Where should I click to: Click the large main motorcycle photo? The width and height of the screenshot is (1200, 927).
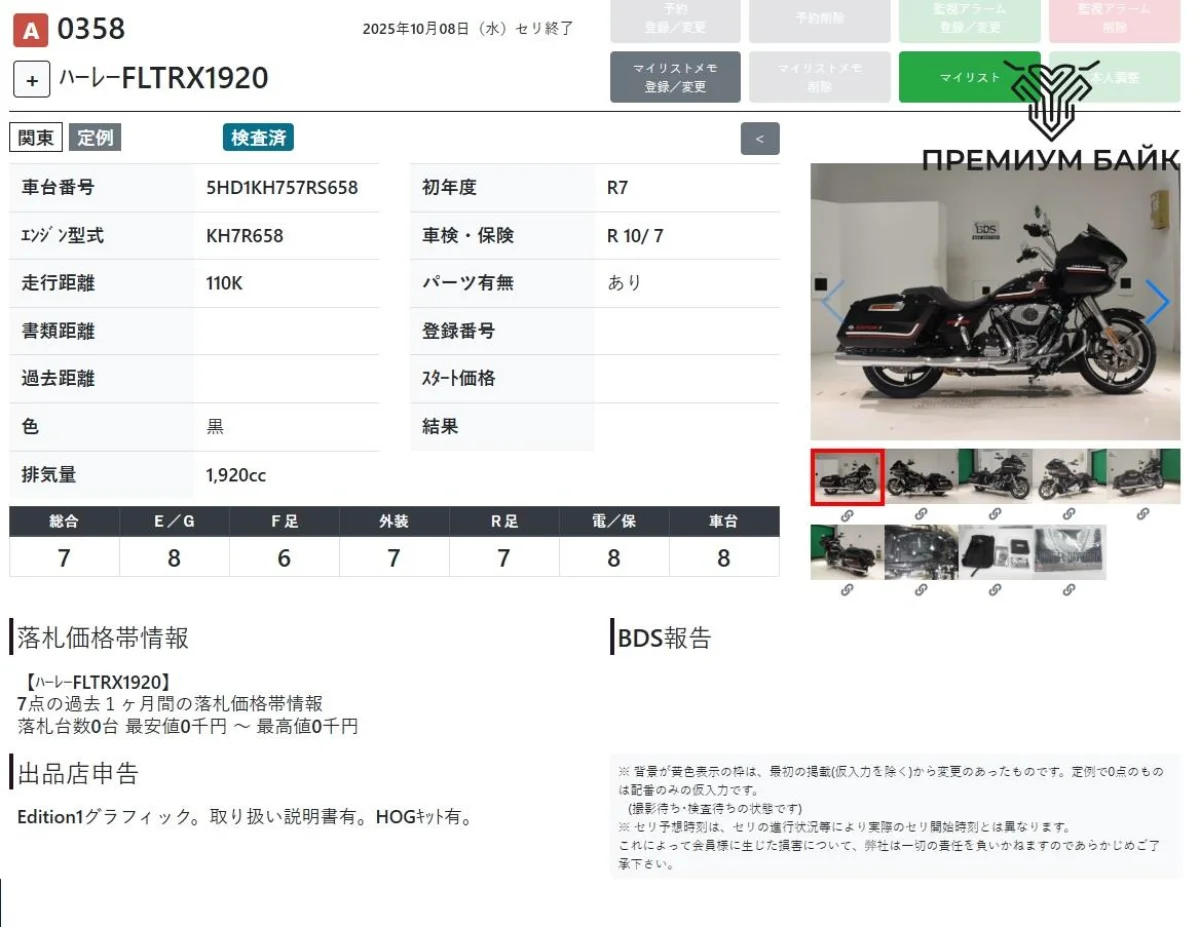[994, 302]
